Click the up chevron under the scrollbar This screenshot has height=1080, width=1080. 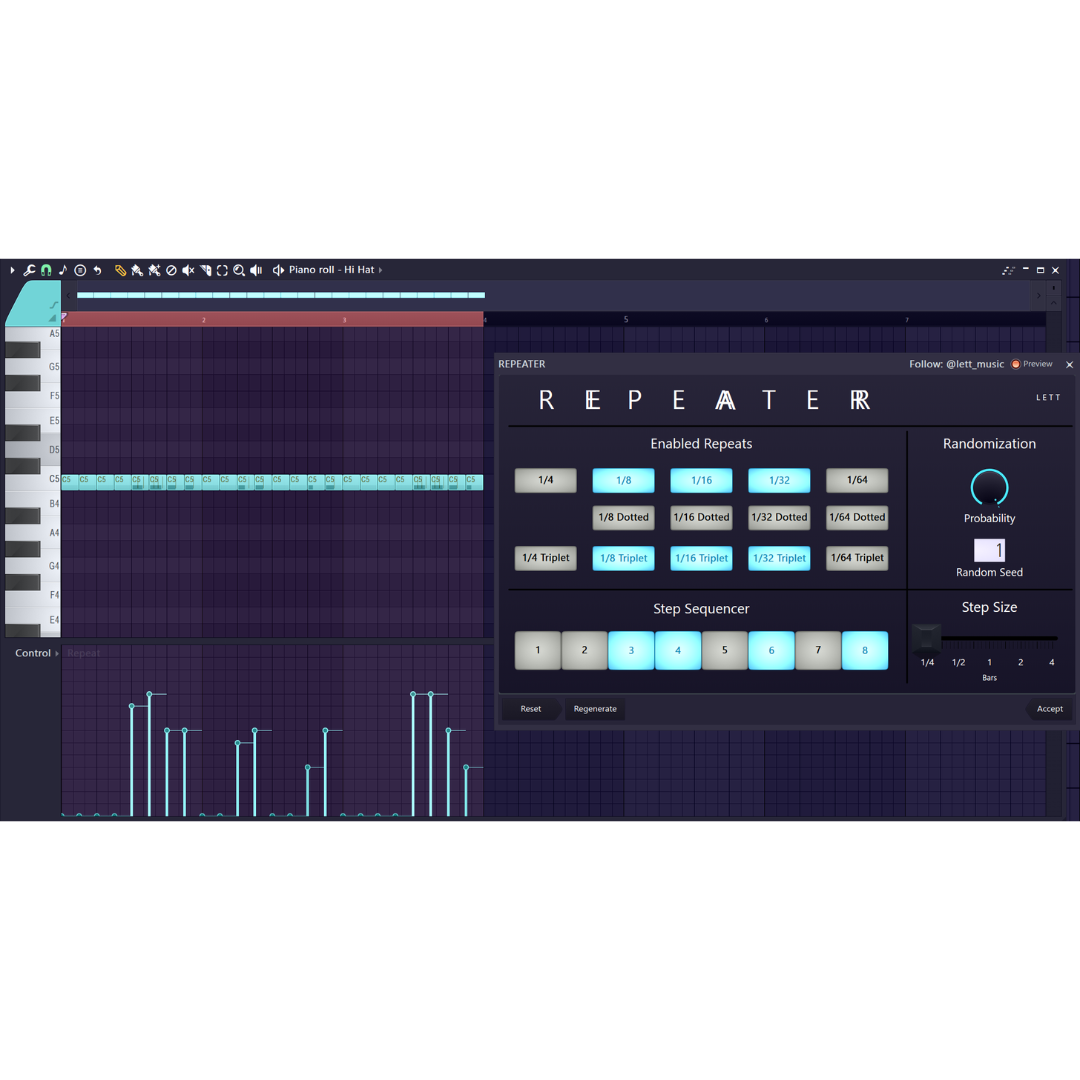(x=1053, y=302)
